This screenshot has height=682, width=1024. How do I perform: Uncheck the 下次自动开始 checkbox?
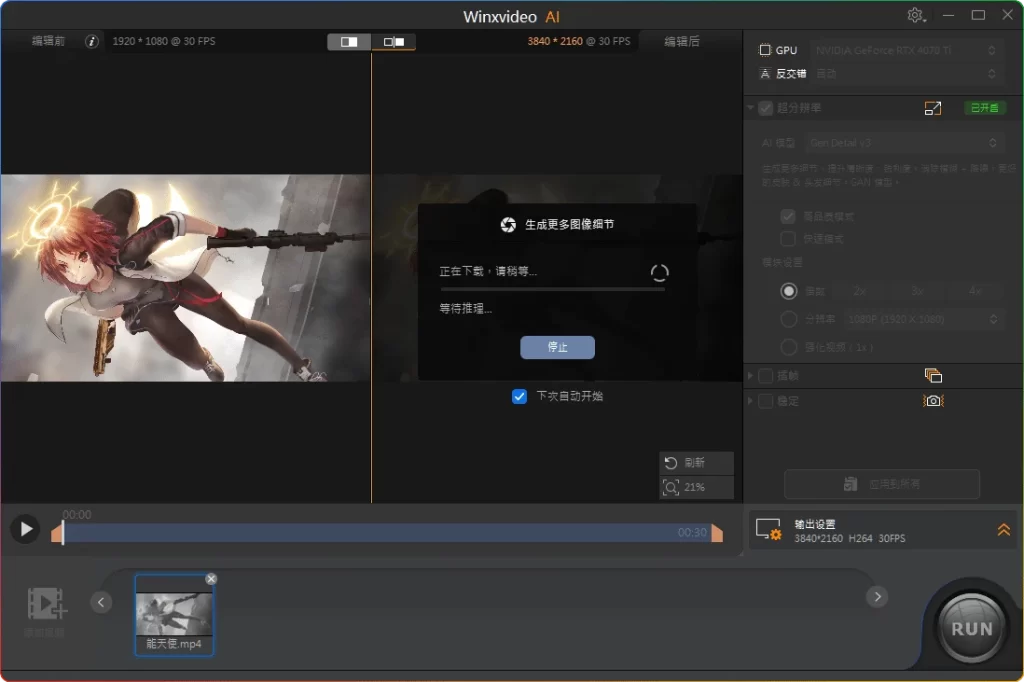pos(519,396)
